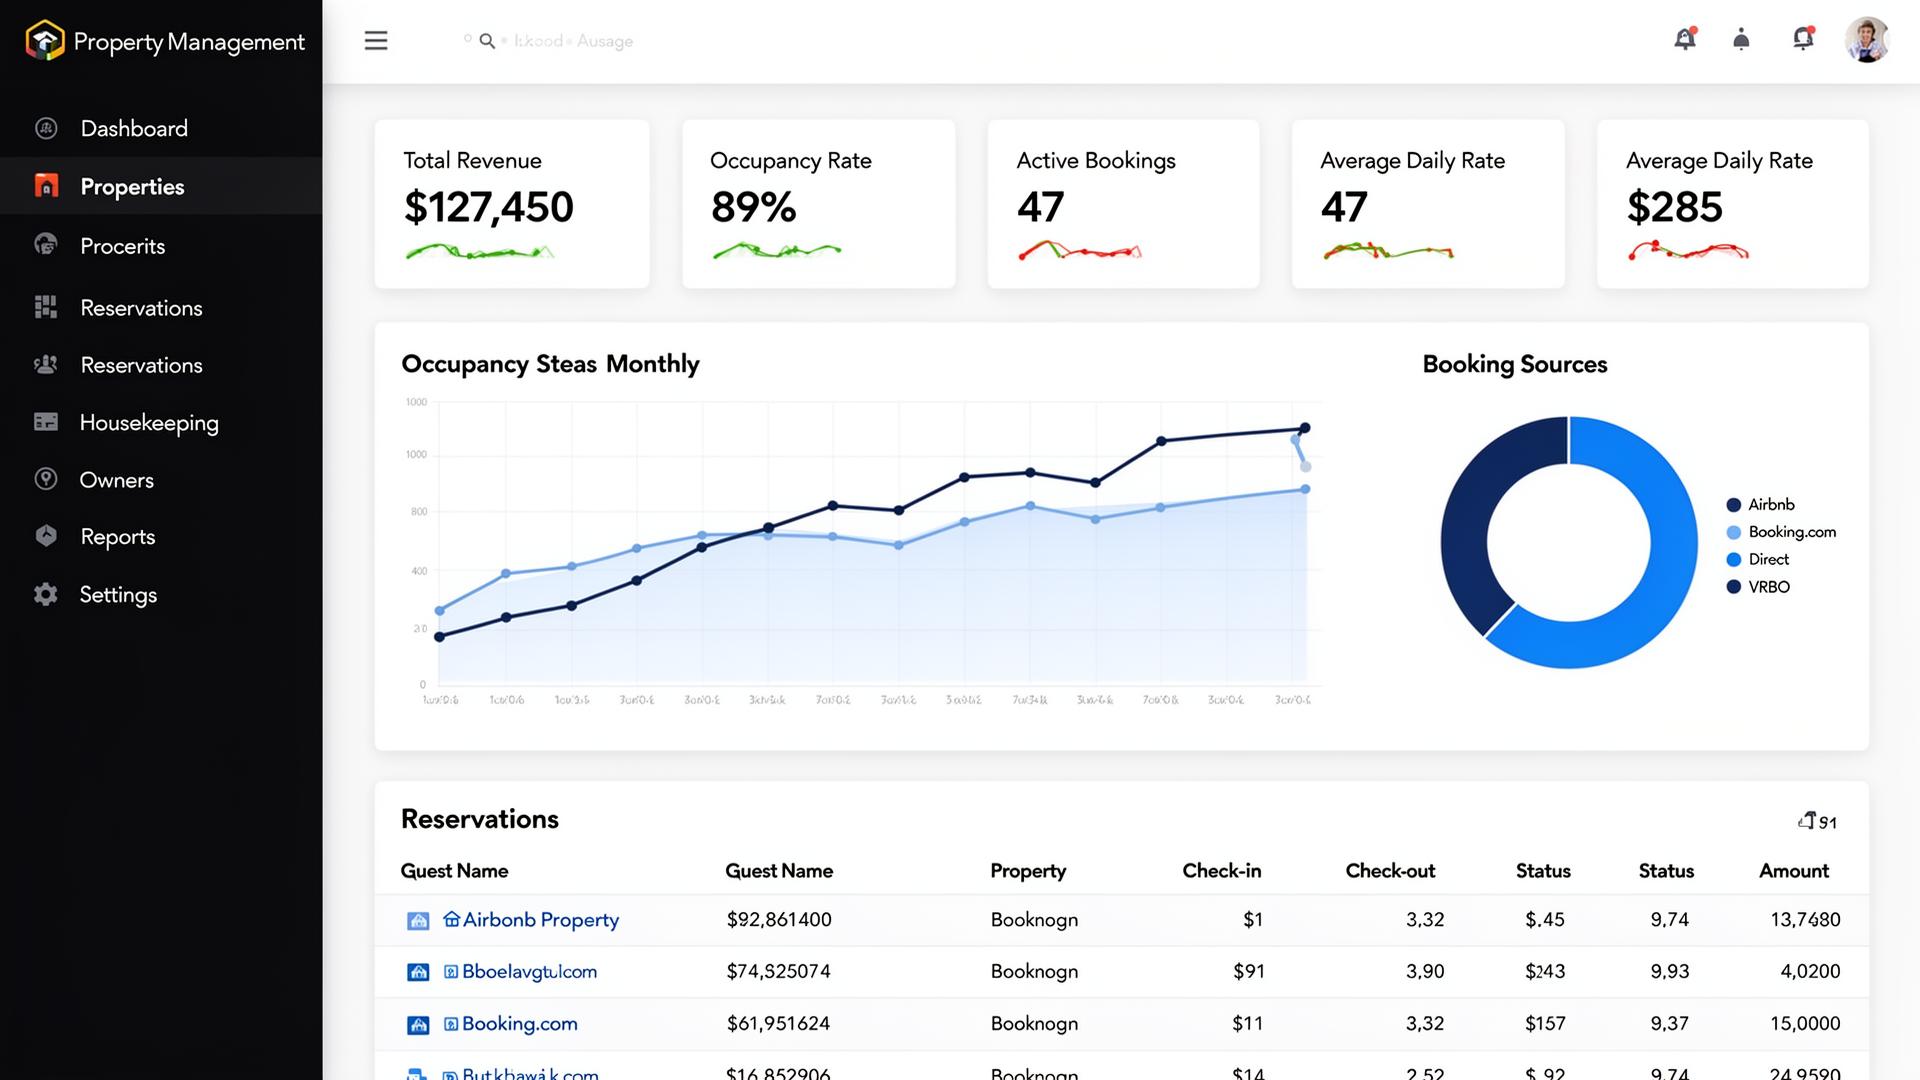
Task: Open the hamburger menu
Action: pos(376,41)
